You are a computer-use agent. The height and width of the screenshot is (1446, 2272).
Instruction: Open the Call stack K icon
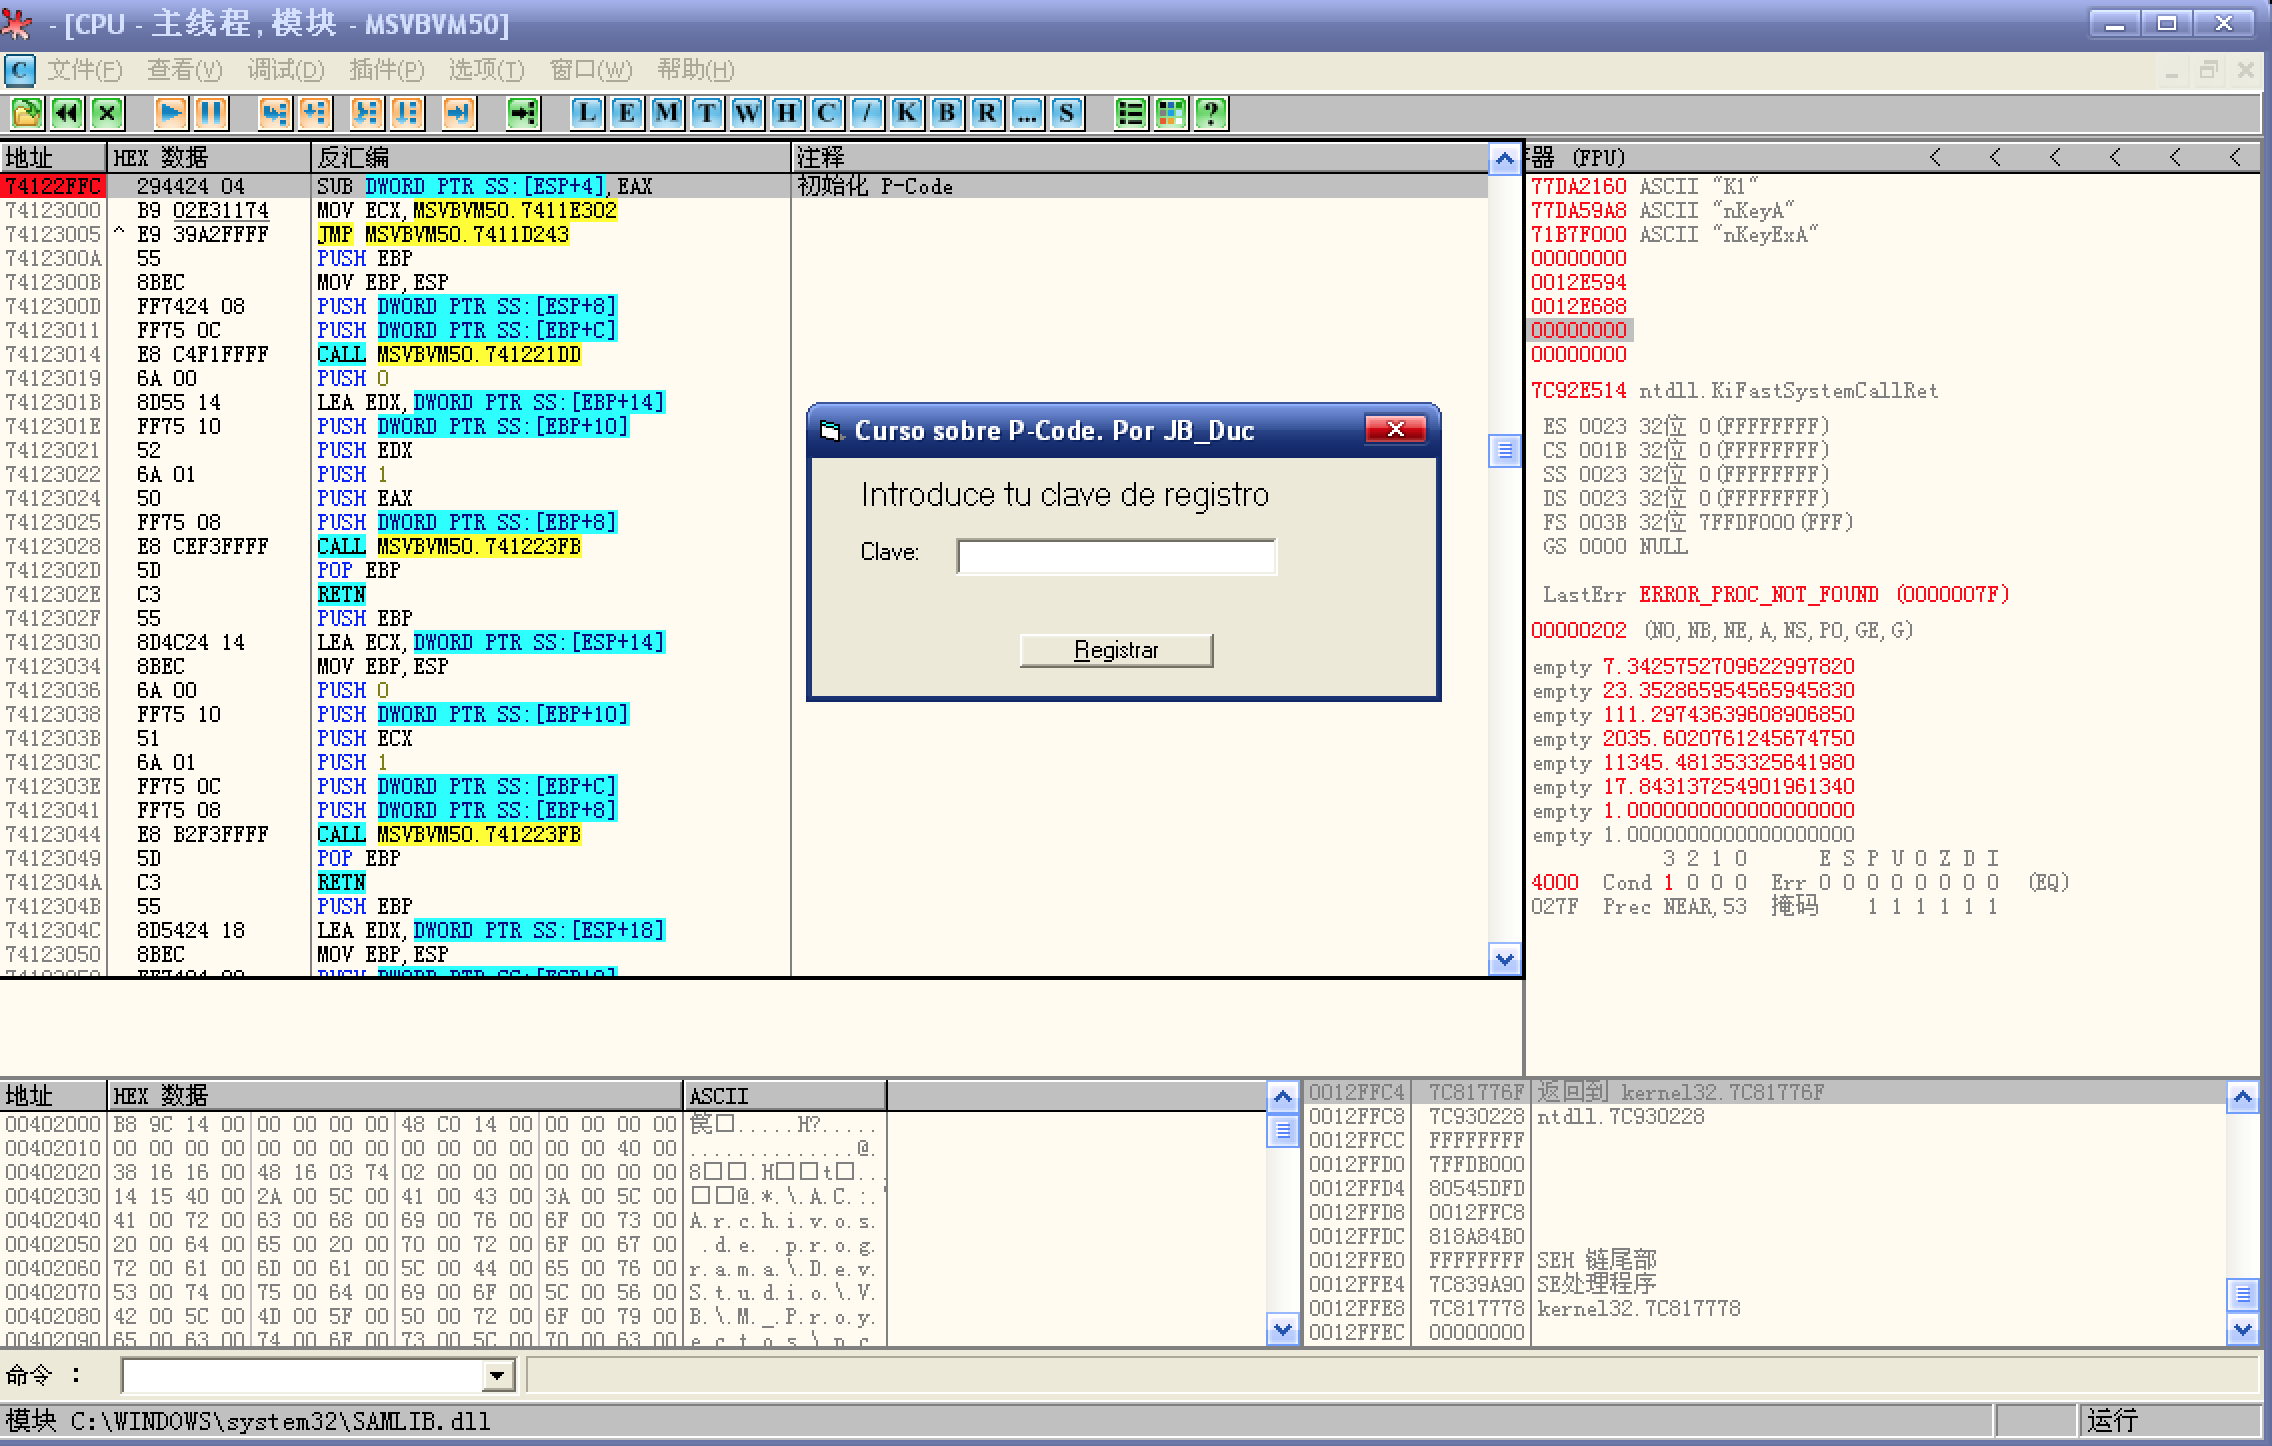(x=906, y=113)
